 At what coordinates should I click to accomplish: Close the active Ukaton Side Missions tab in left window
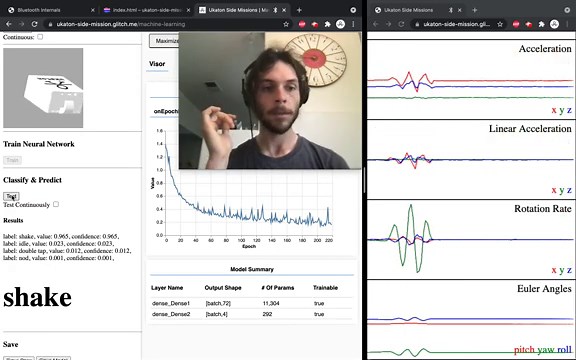(x=285, y=10)
